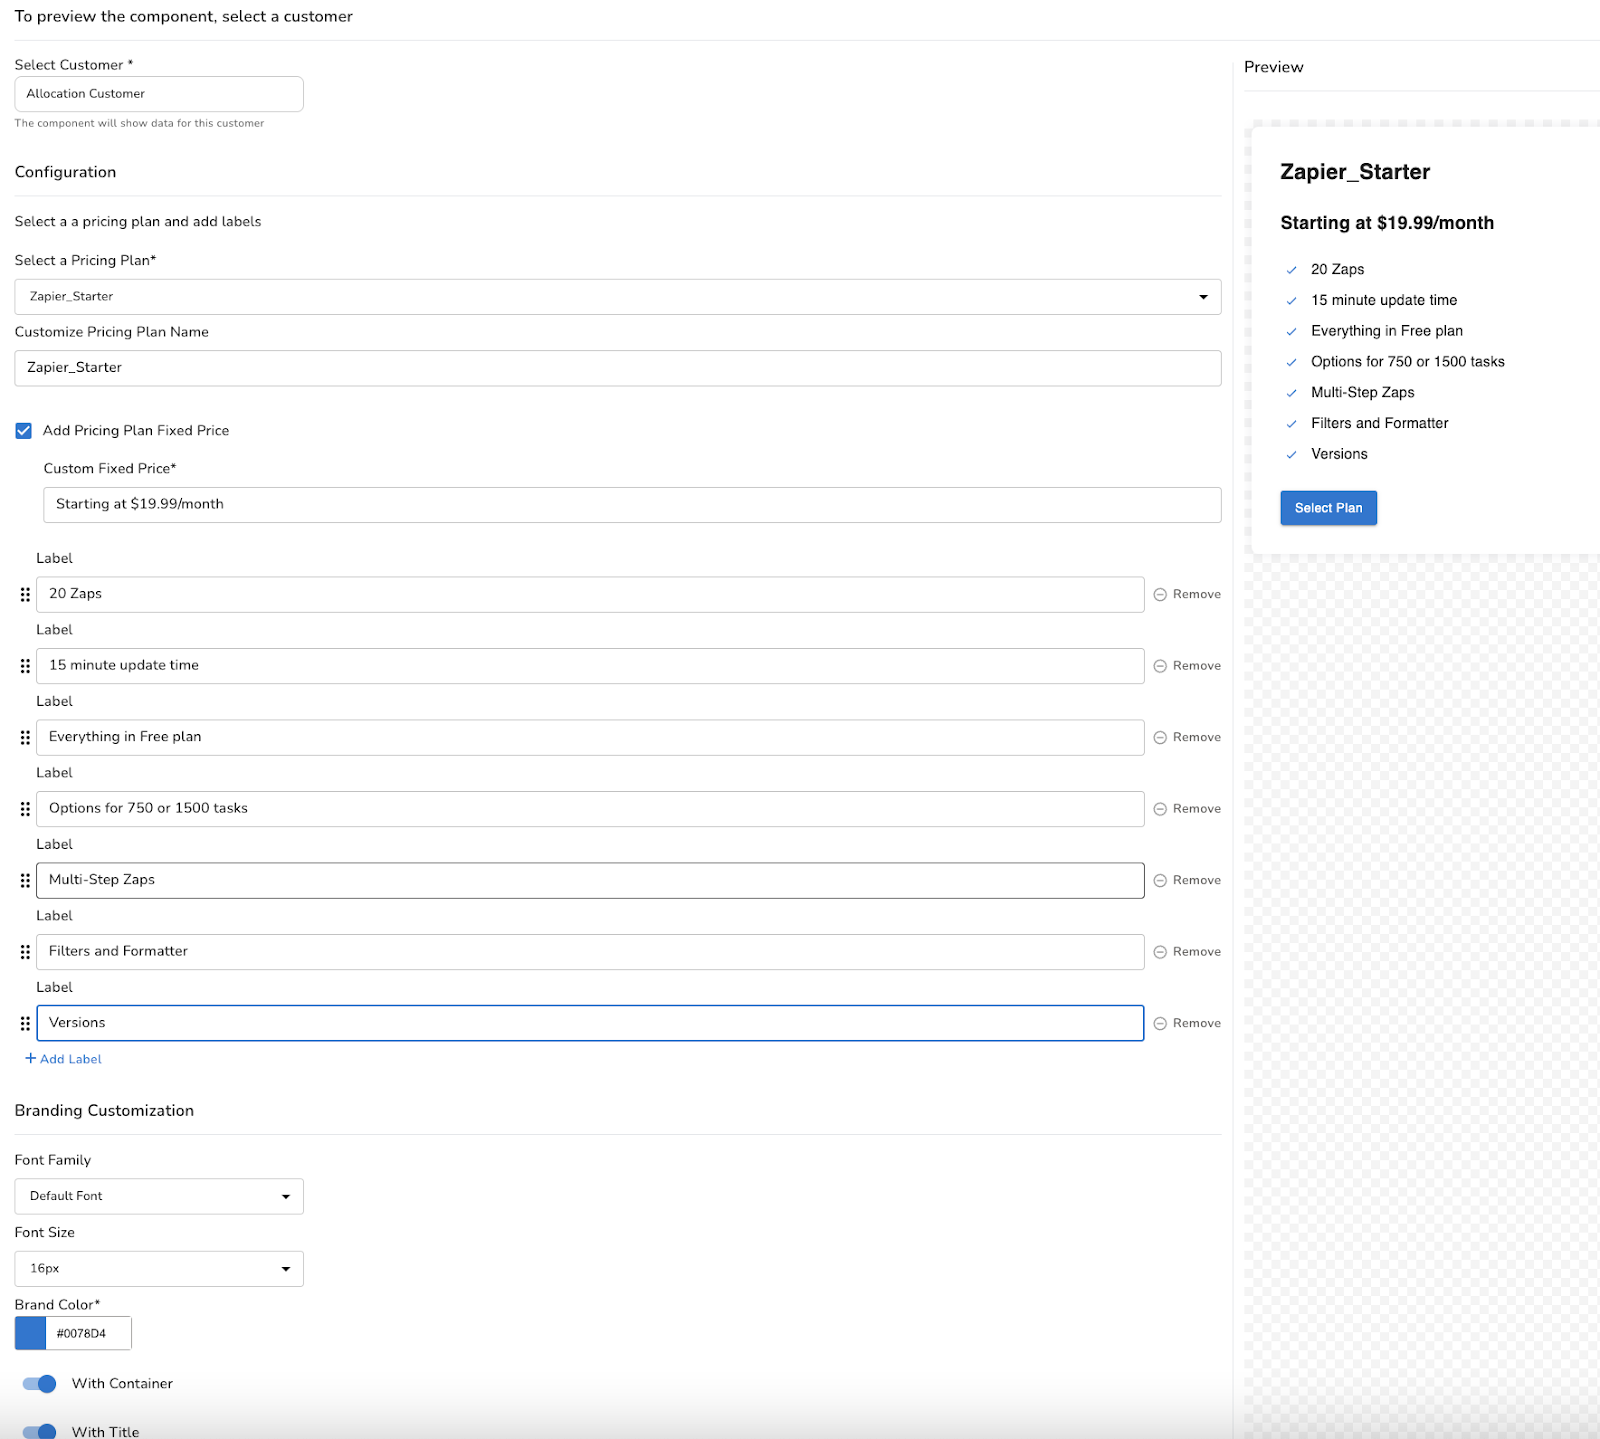The height and width of the screenshot is (1439, 1600).
Task: Click the Brand Color blue swatch
Action: (x=30, y=1333)
